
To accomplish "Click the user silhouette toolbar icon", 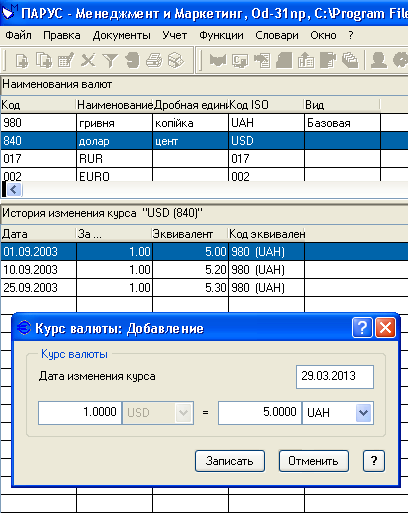I will tap(379, 60).
